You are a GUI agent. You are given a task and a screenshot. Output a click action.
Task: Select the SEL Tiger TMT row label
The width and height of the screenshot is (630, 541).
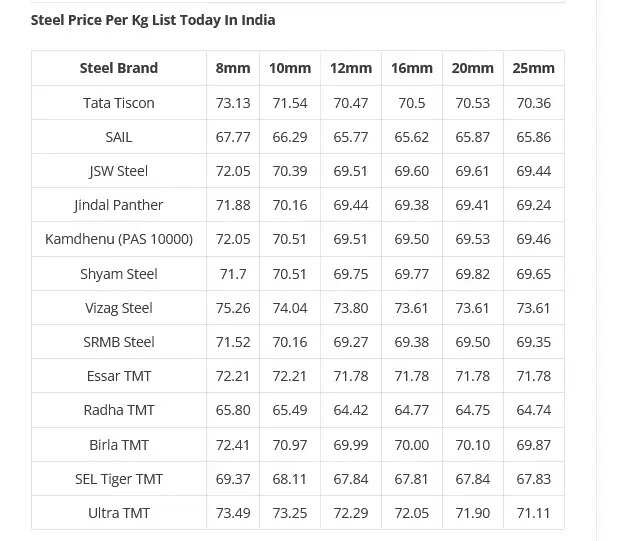pyautogui.click(x=119, y=479)
